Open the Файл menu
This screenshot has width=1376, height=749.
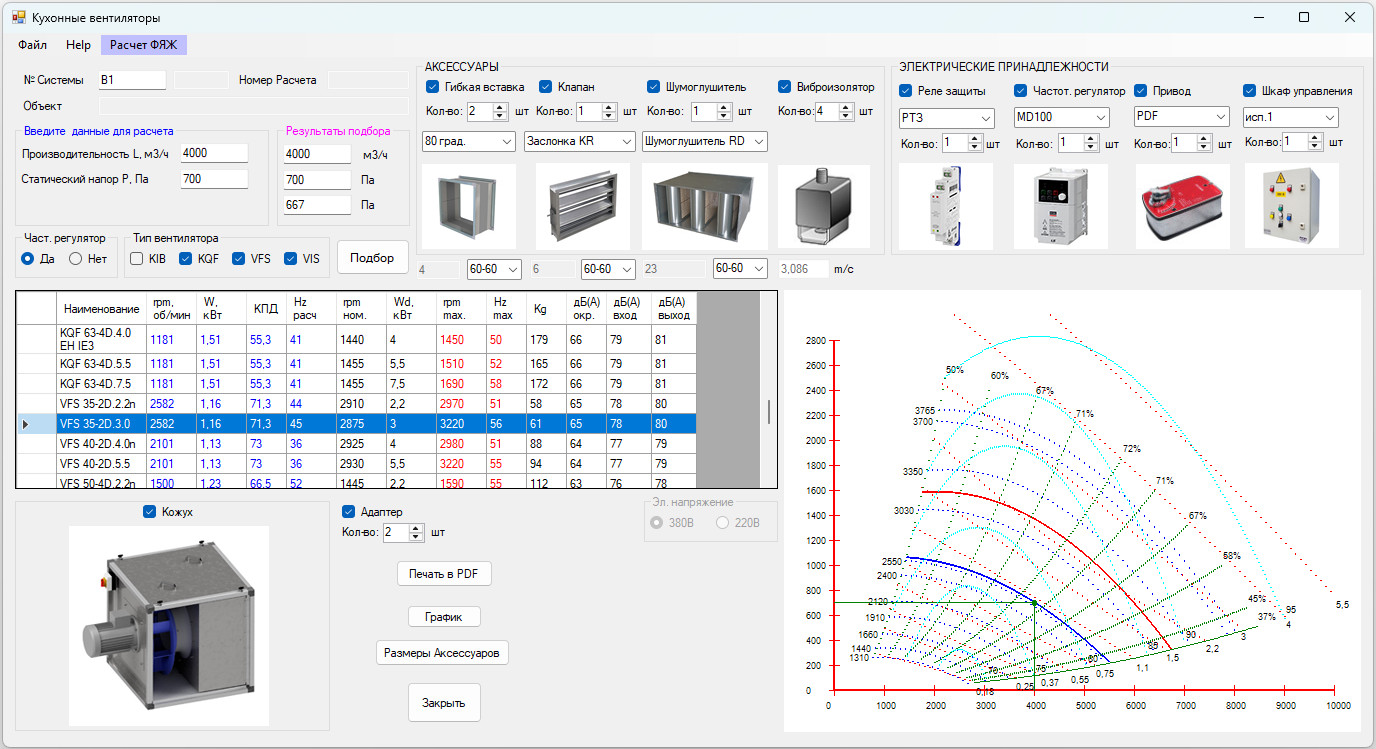coord(32,45)
